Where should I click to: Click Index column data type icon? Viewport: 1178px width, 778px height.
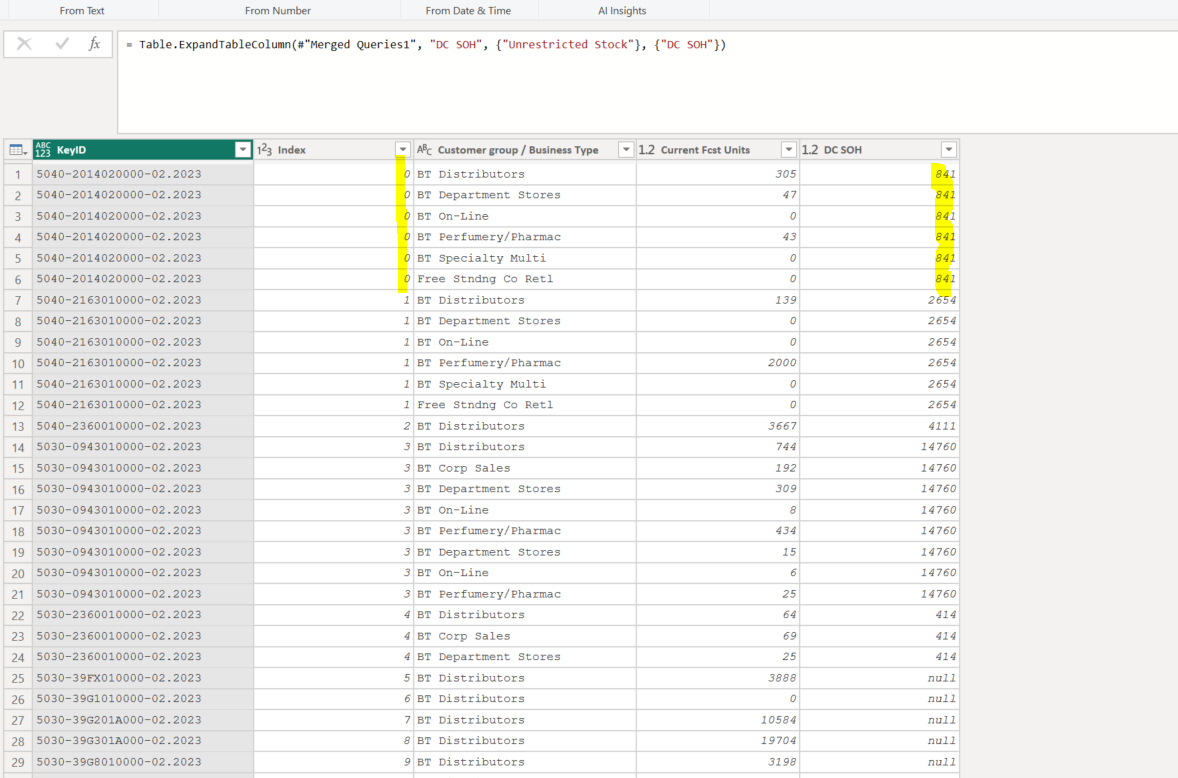[264, 150]
